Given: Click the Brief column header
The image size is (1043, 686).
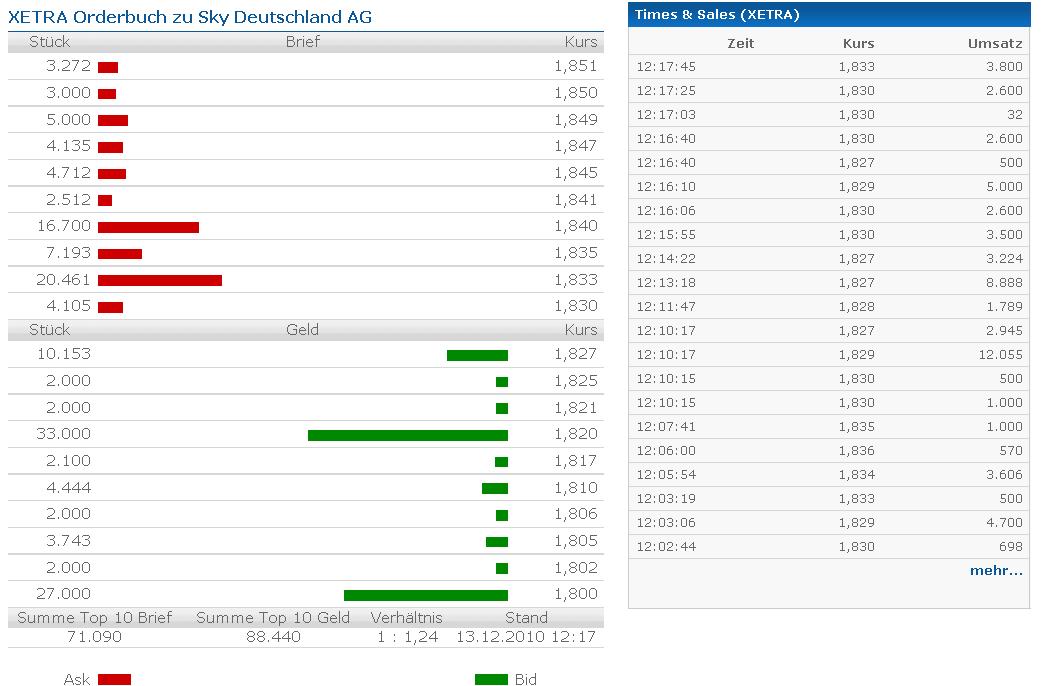Looking at the screenshot, I should tap(302, 42).
